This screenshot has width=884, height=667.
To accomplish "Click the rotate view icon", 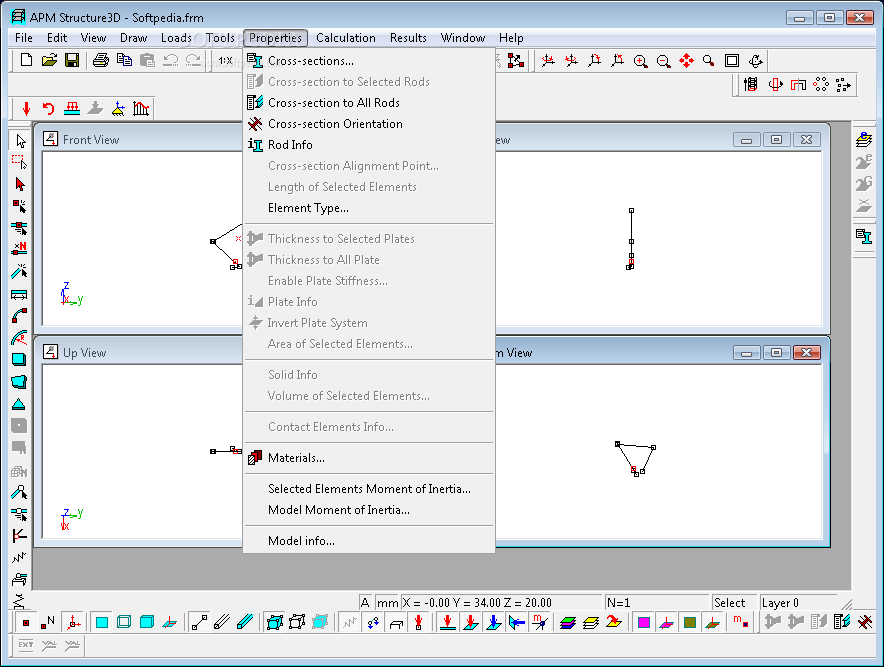I will click(x=755, y=61).
